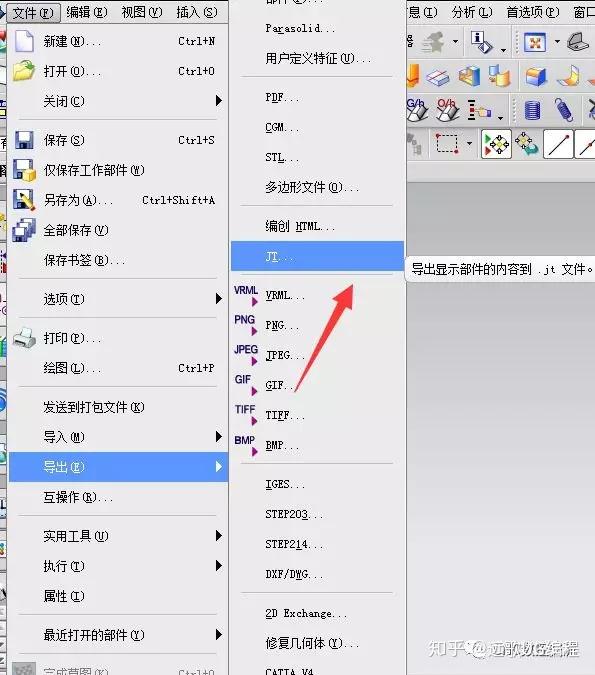Open dropdown arrow beside rectangle selection icon
This screenshot has height=675, width=595.
469,143
